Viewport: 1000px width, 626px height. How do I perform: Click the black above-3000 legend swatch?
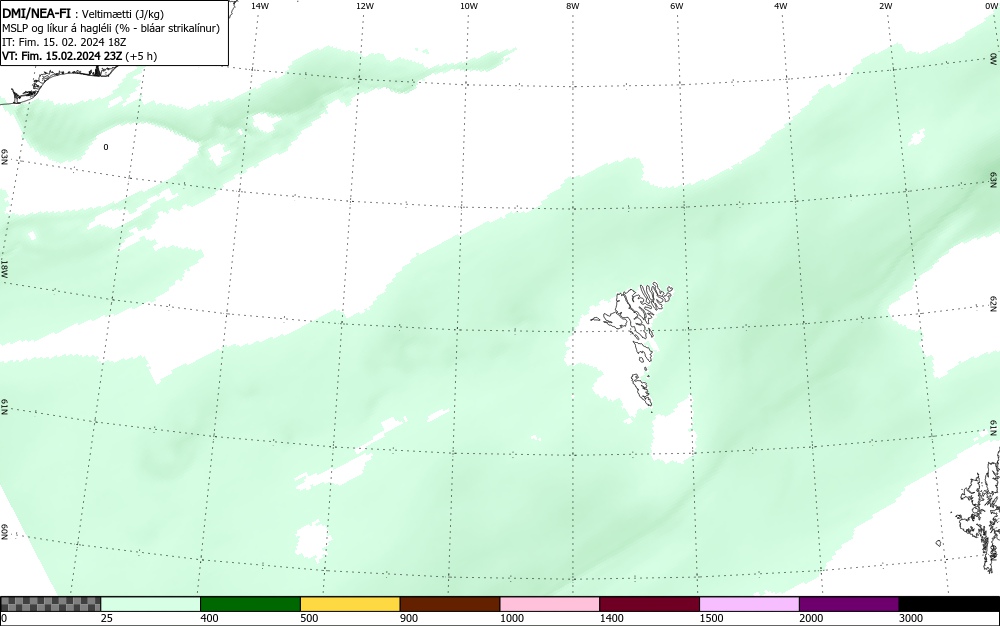click(x=949, y=604)
